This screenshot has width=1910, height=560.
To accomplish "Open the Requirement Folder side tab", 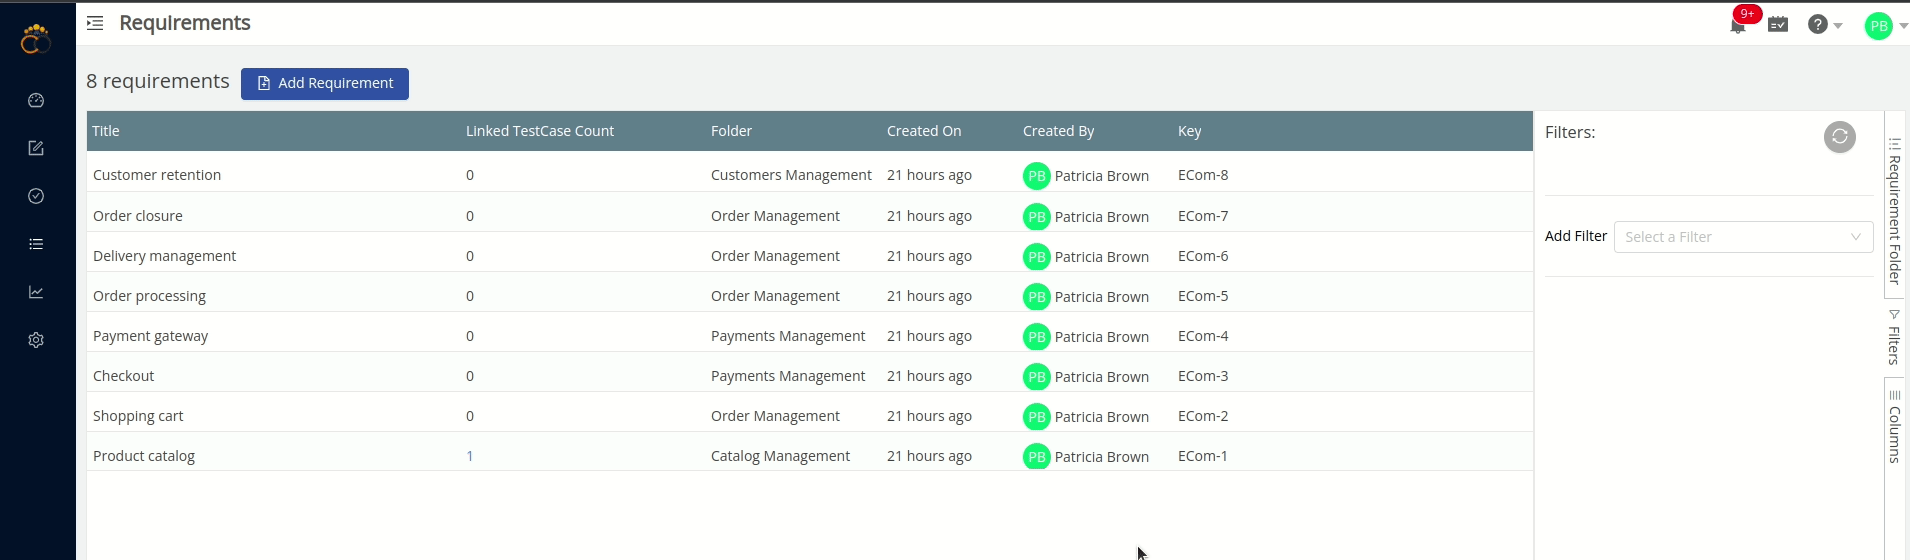I will (x=1894, y=212).
